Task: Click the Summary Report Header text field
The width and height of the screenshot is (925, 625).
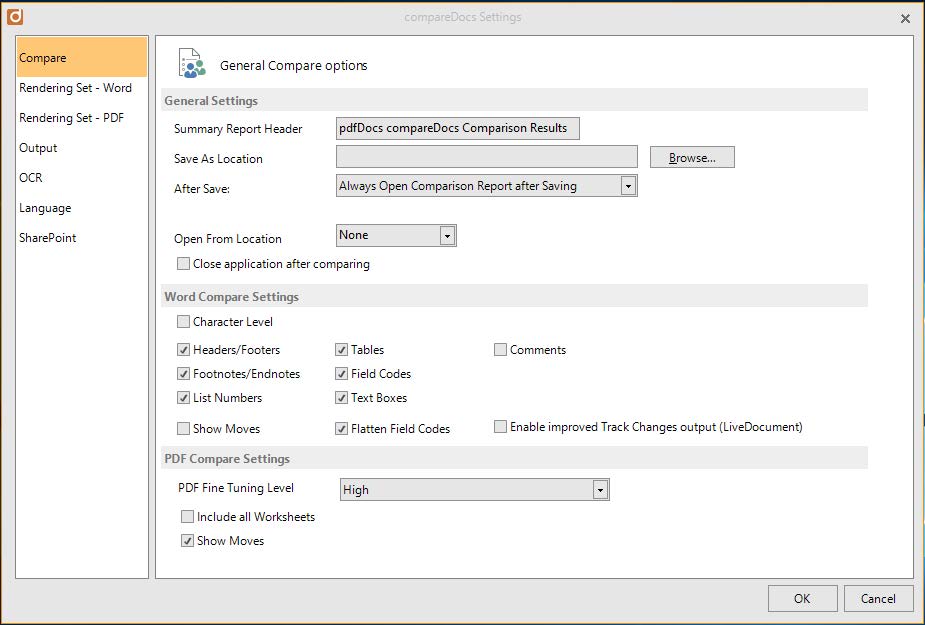Action: click(x=458, y=128)
